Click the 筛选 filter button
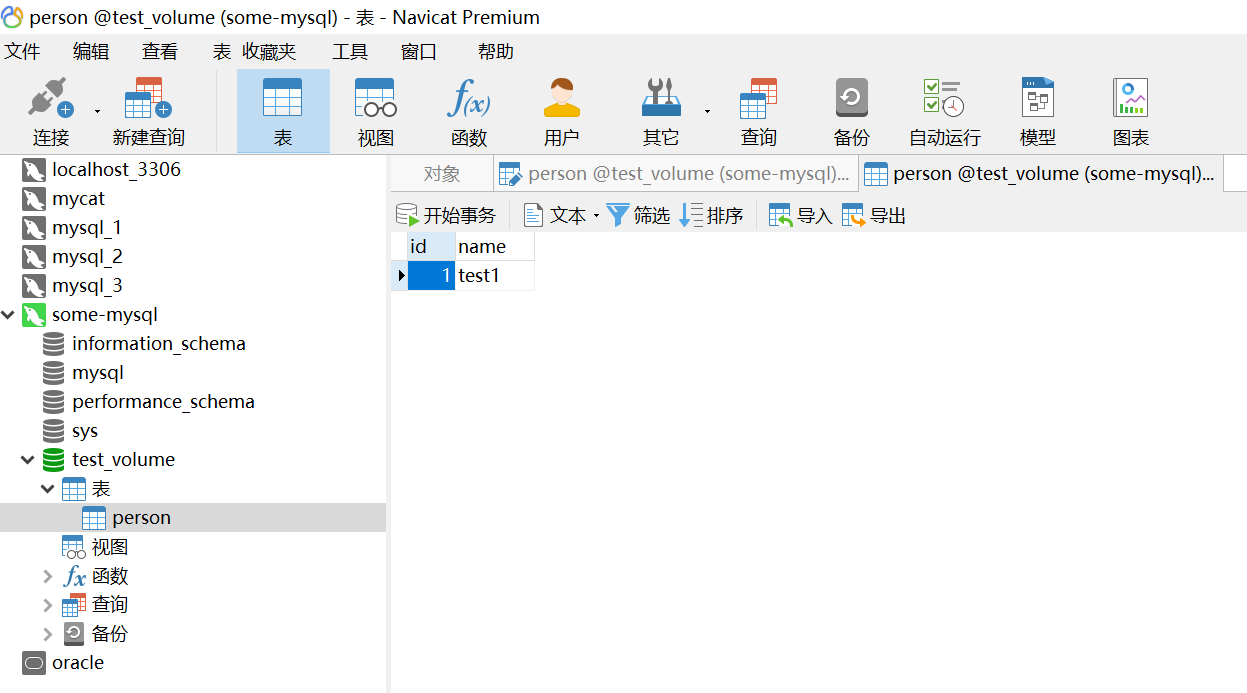Viewport: 1247px width, 693px height. [x=638, y=215]
